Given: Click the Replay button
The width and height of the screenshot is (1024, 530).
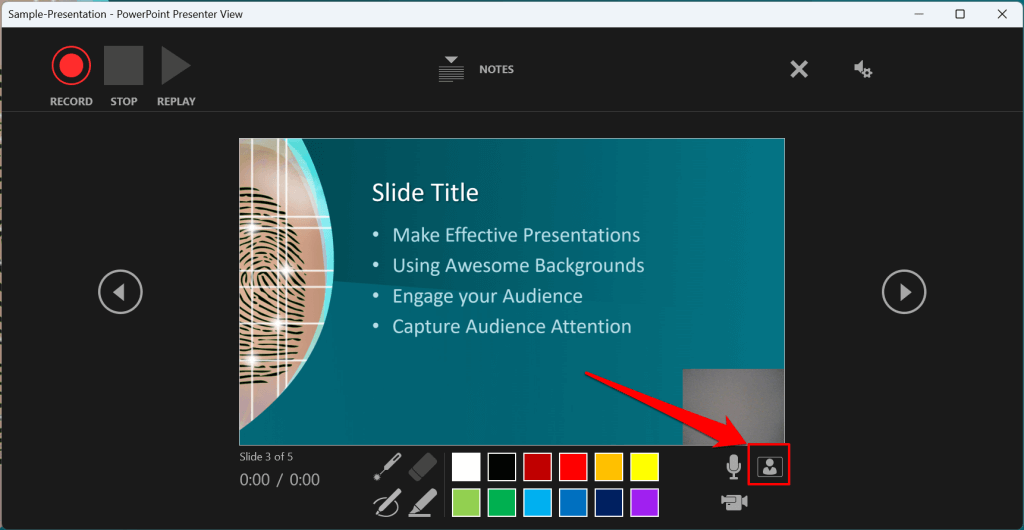Looking at the screenshot, I should pos(176,67).
